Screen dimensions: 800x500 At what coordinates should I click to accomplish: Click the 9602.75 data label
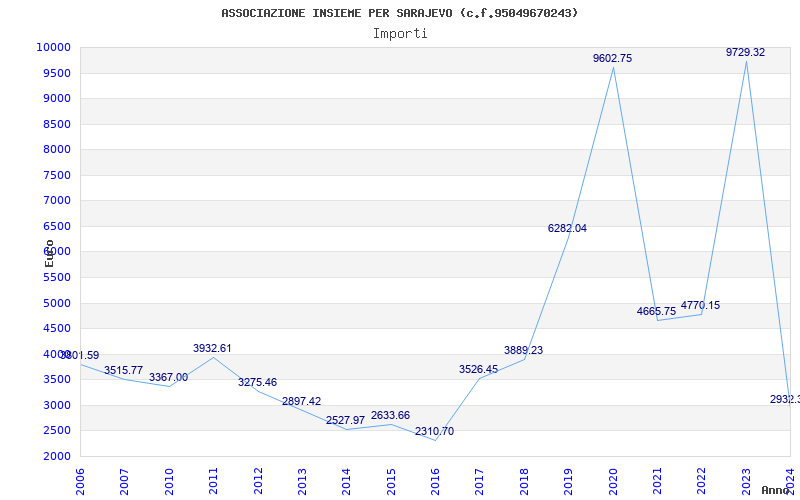tap(612, 59)
